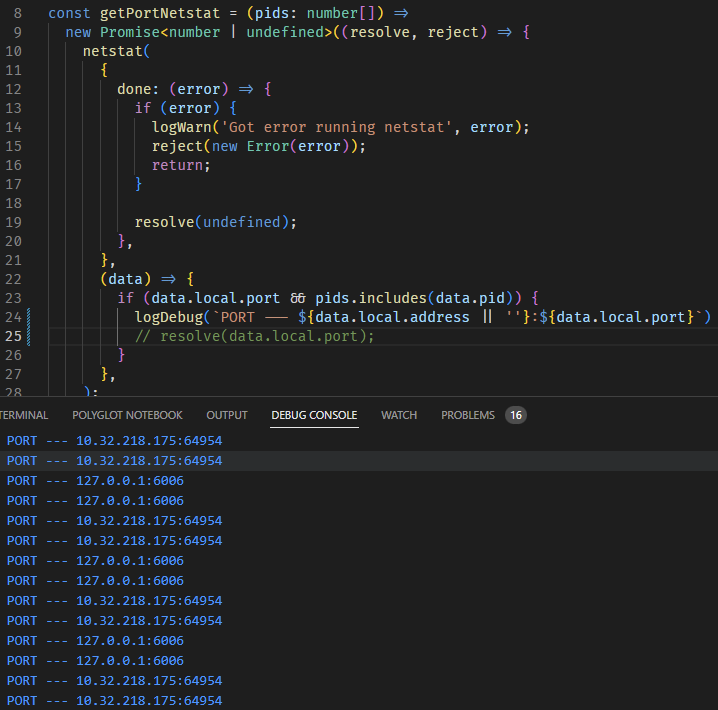Screen dimensions: 718x710
Task: Place cursor on getPortNetstat function name
Action: (x=160, y=13)
